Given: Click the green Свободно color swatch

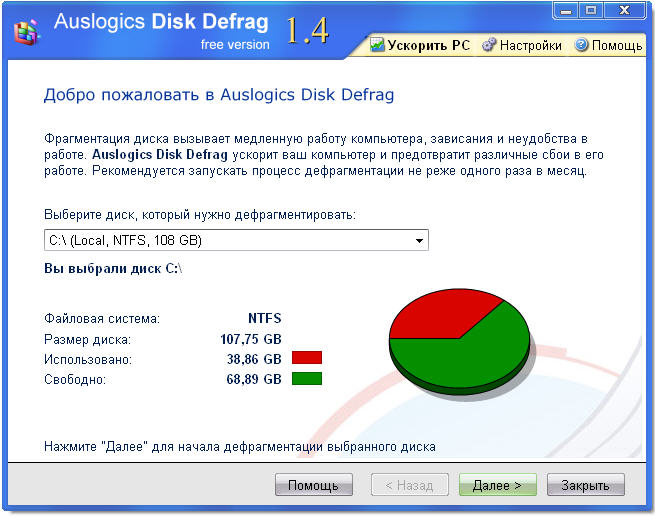Looking at the screenshot, I should [307, 378].
